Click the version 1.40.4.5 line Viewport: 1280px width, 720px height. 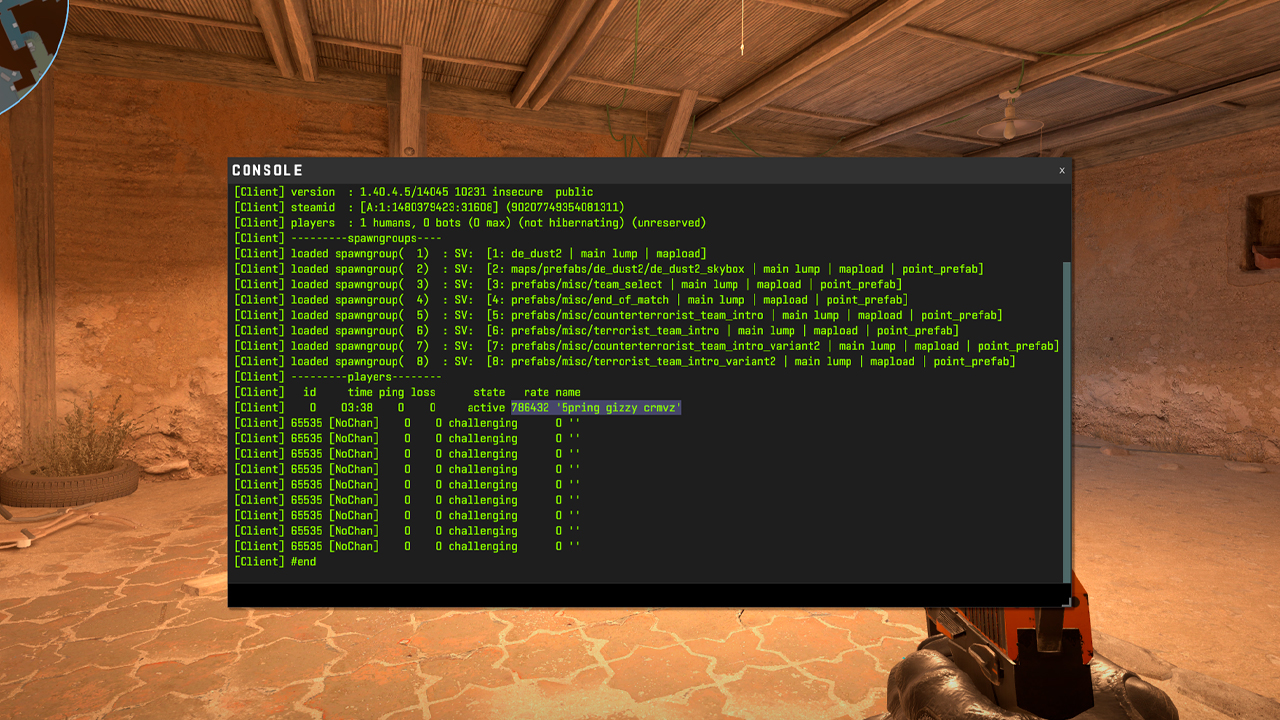coord(414,192)
